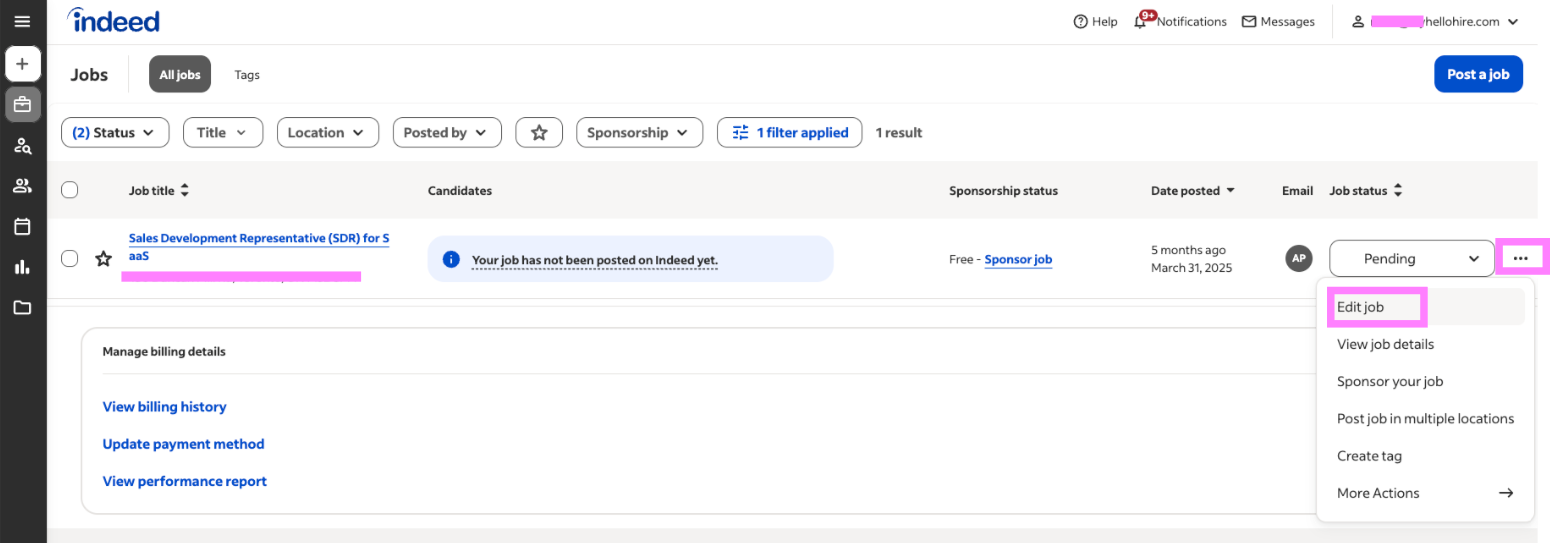Switch to the Tags tab
Screen dimensions: 1550x543
point(247,75)
